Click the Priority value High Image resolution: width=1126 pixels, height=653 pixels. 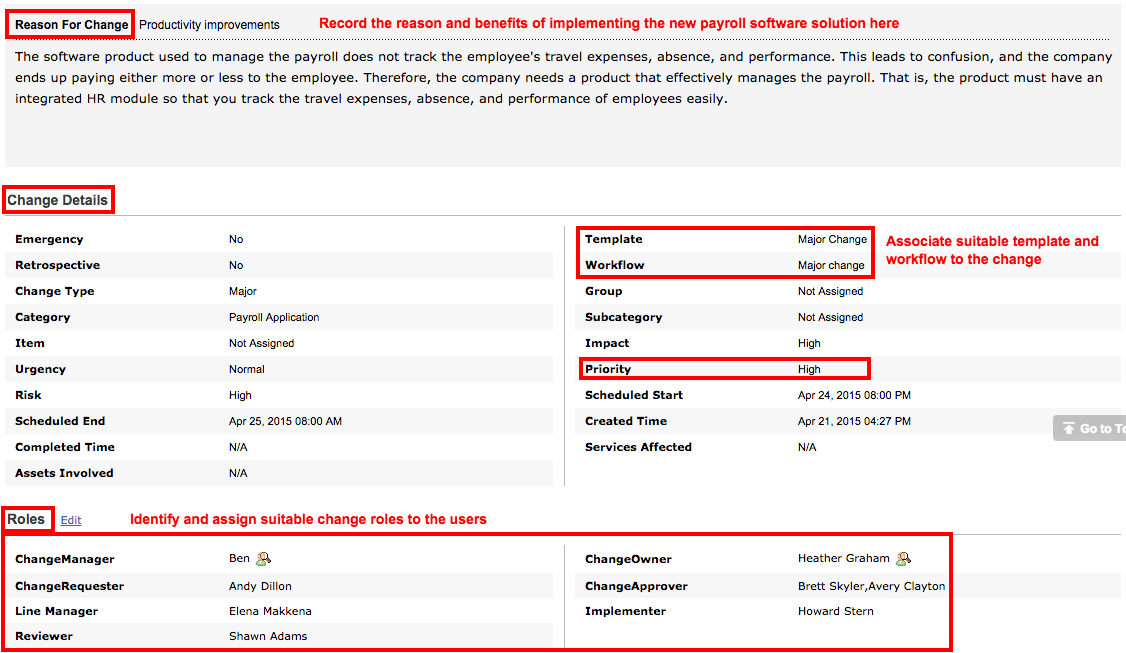tap(809, 369)
